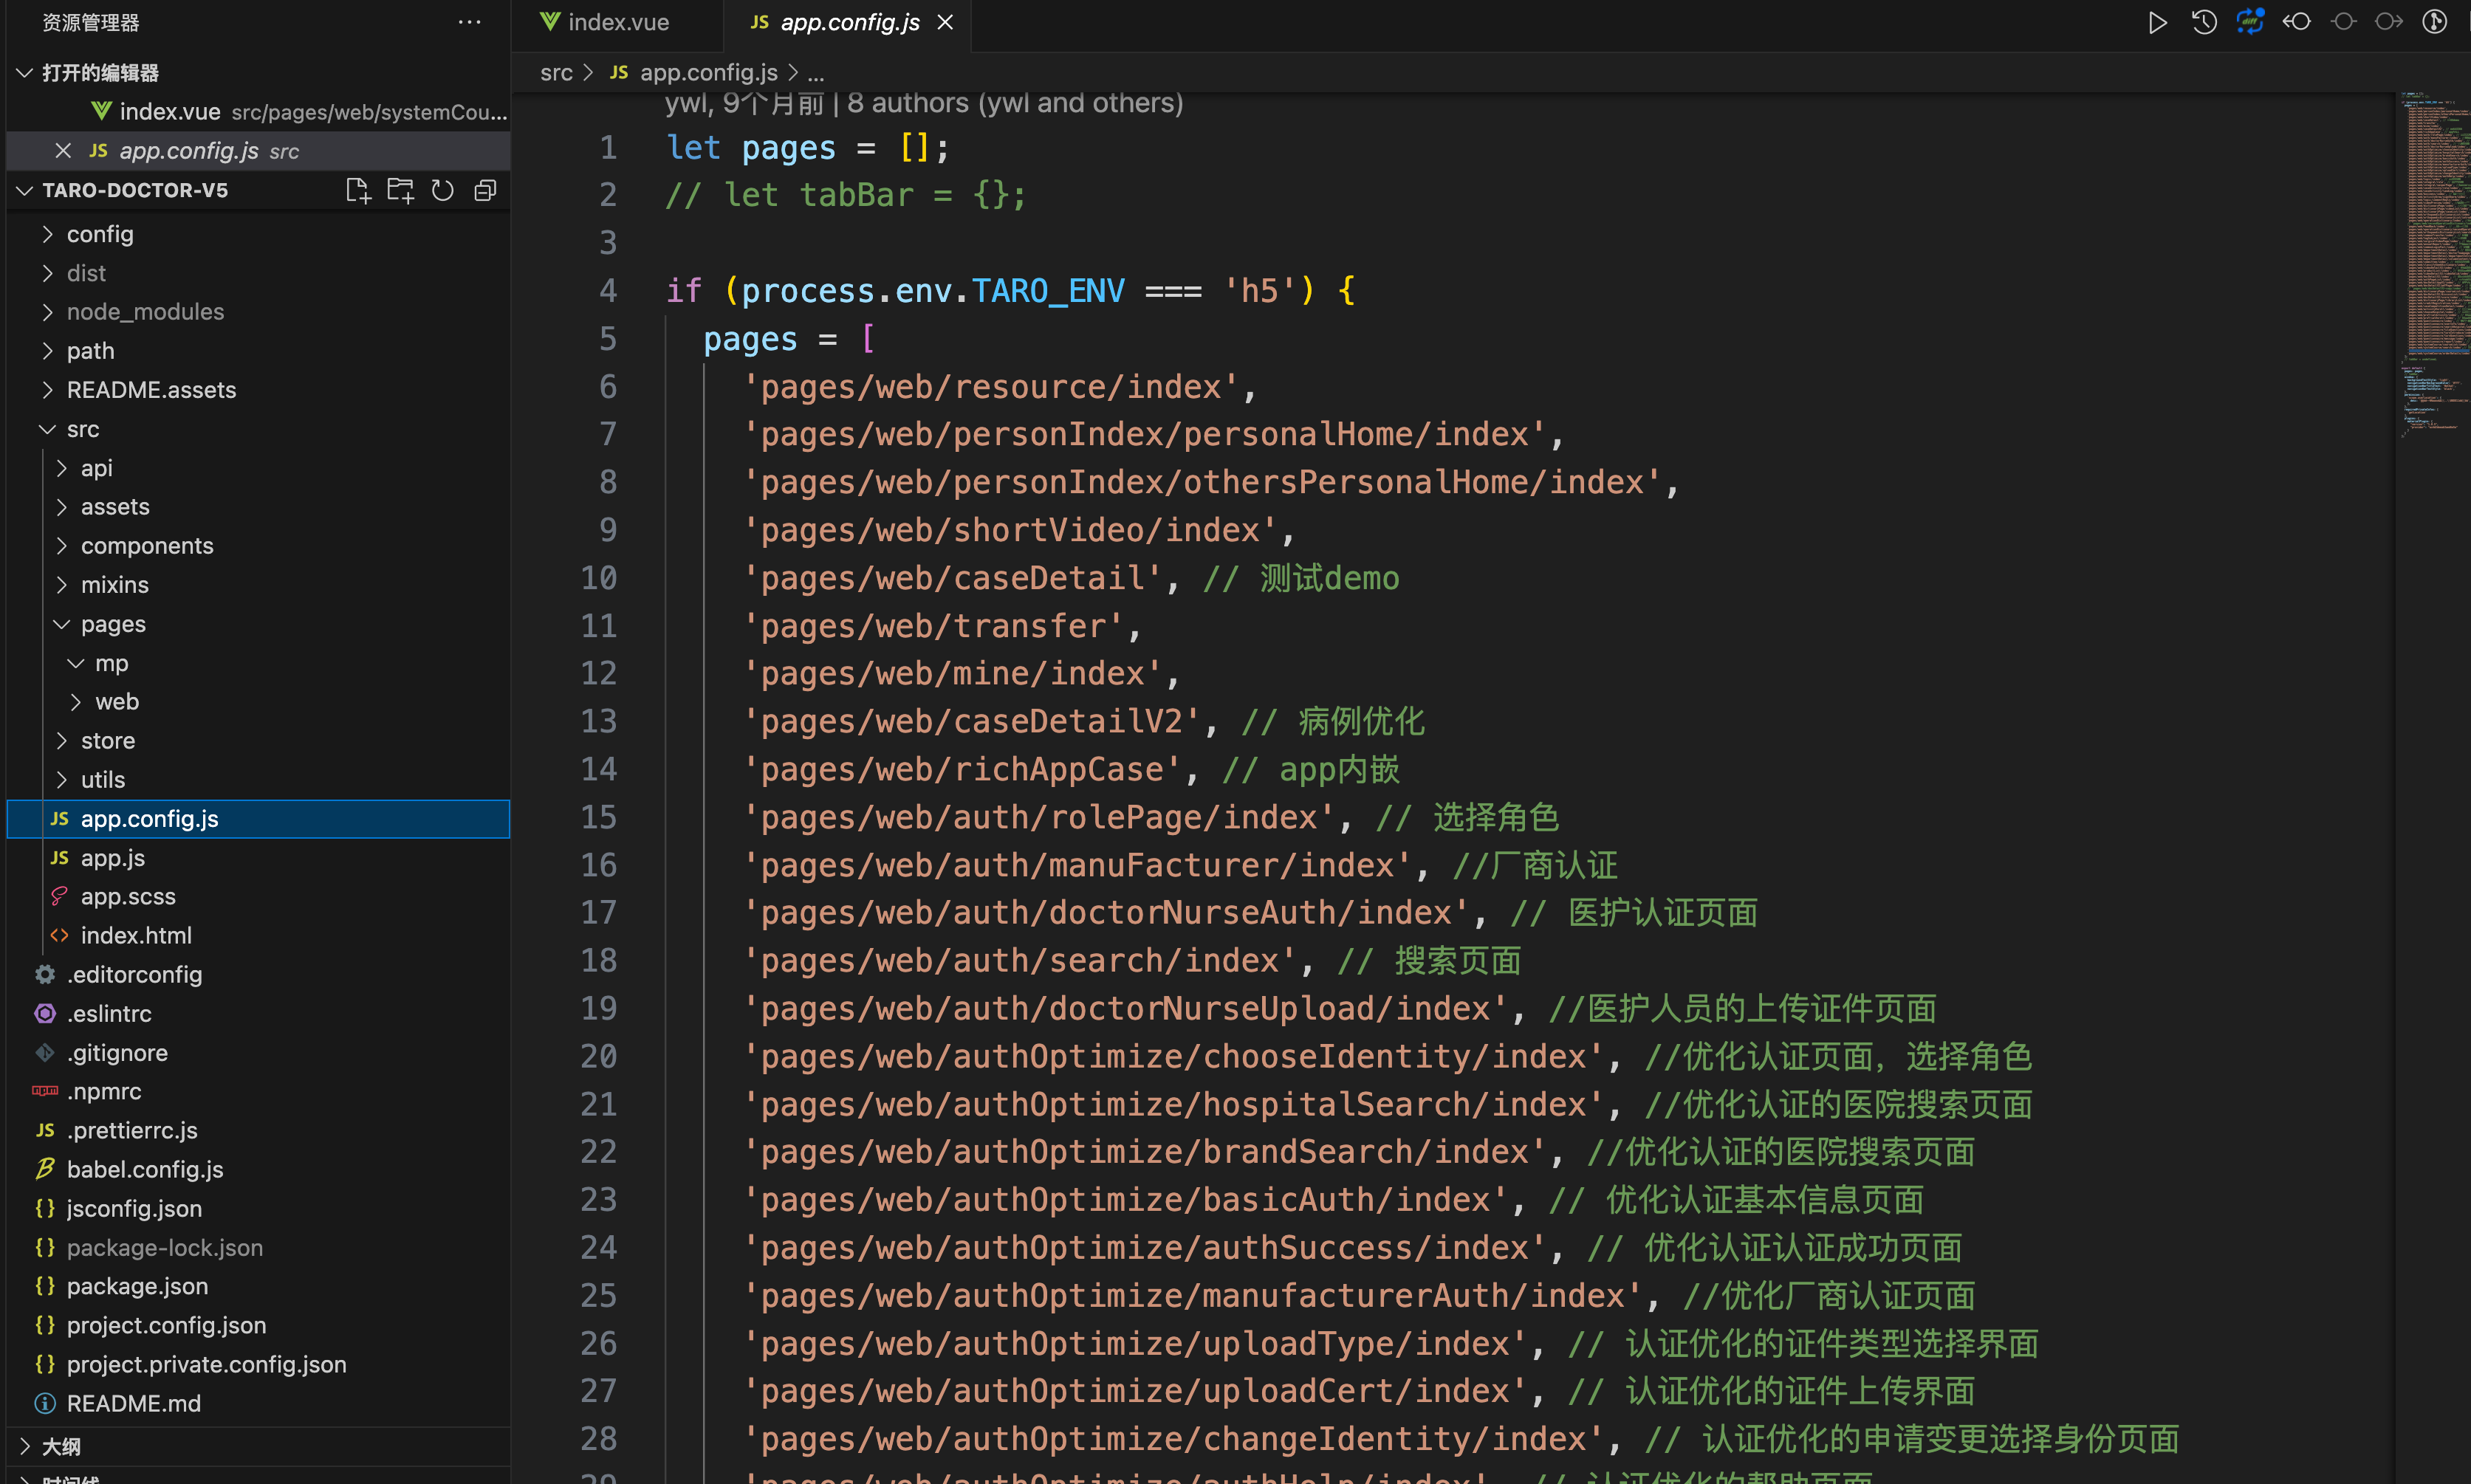Open index.html file
Image resolution: width=2471 pixels, height=1484 pixels.
point(258,936)
